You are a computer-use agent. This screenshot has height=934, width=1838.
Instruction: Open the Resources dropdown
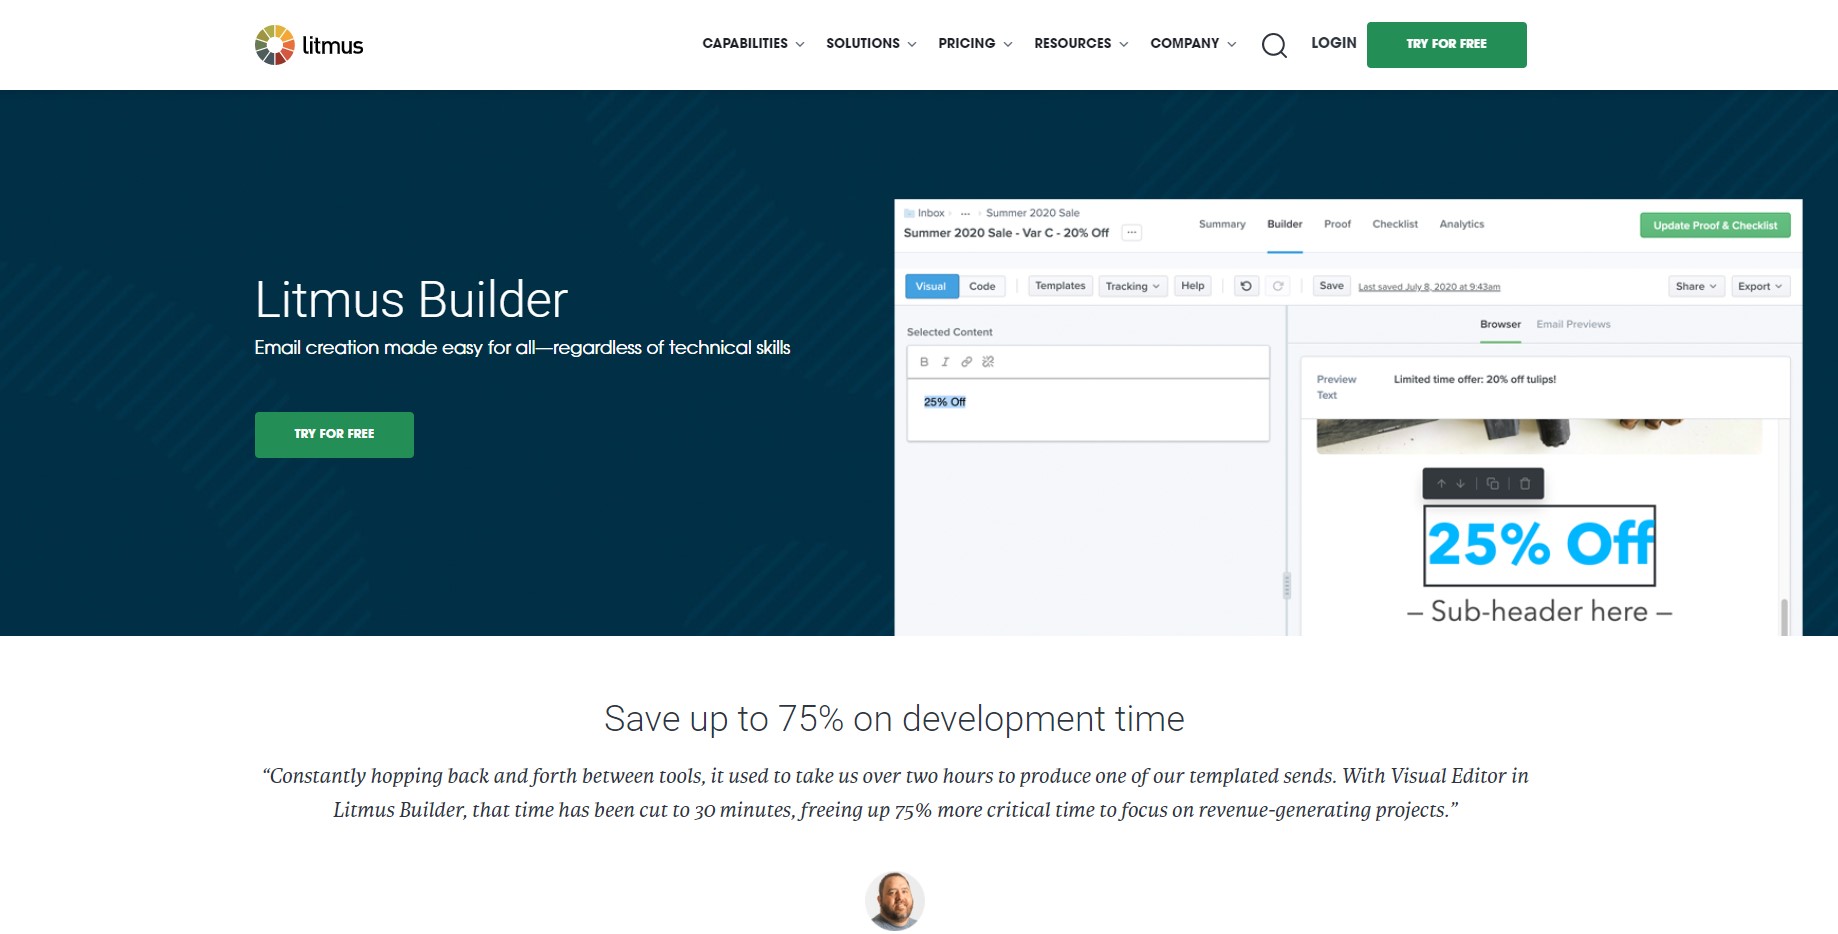pyautogui.click(x=1081, y=44)
